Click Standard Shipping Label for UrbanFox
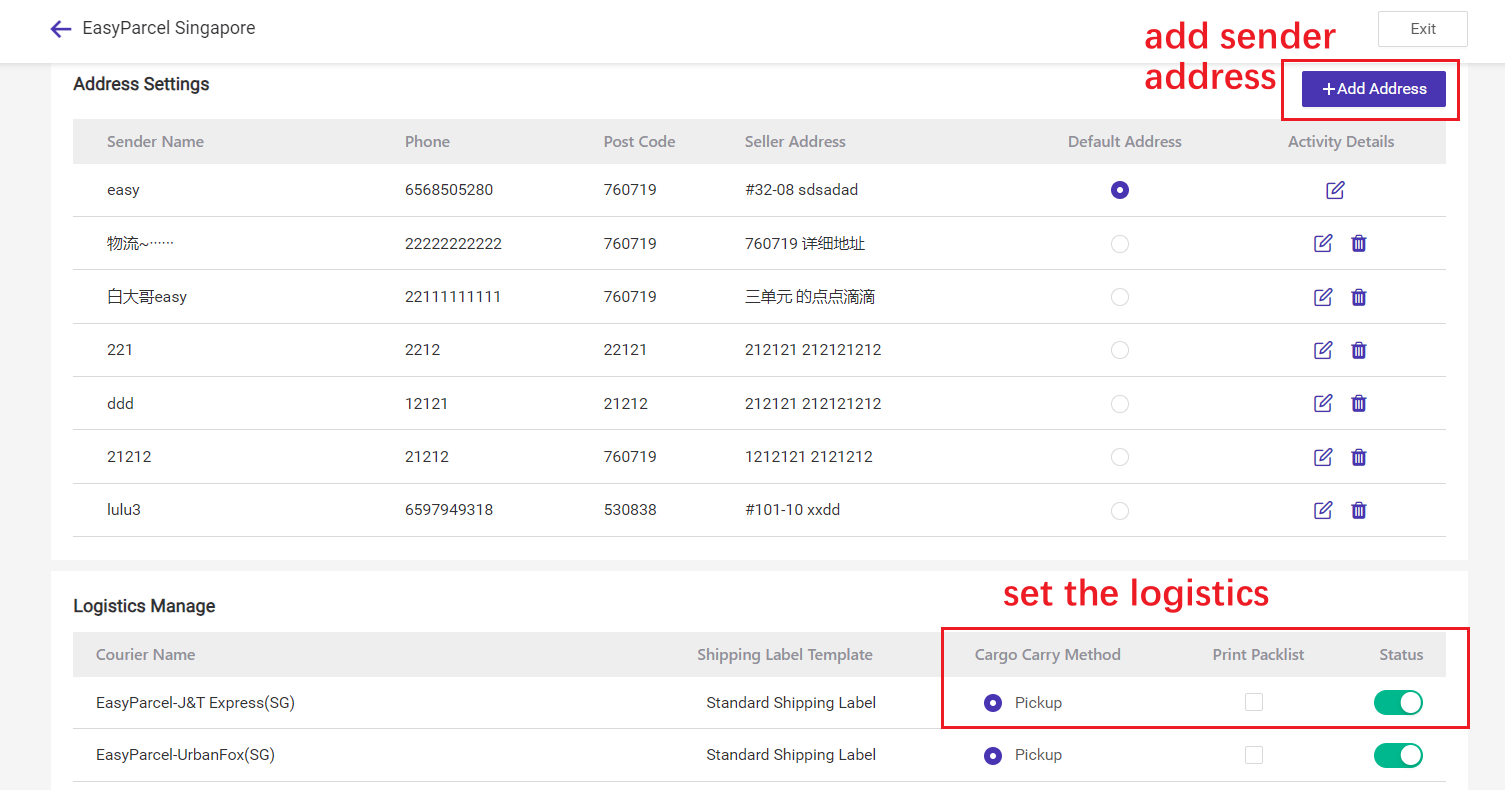The height and width of the screenshot is (790, 1505). [x=791, y=755]
